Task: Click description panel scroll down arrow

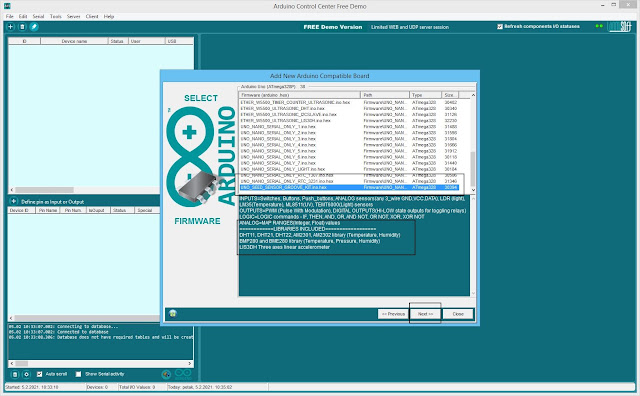Action: pos(473,293)
